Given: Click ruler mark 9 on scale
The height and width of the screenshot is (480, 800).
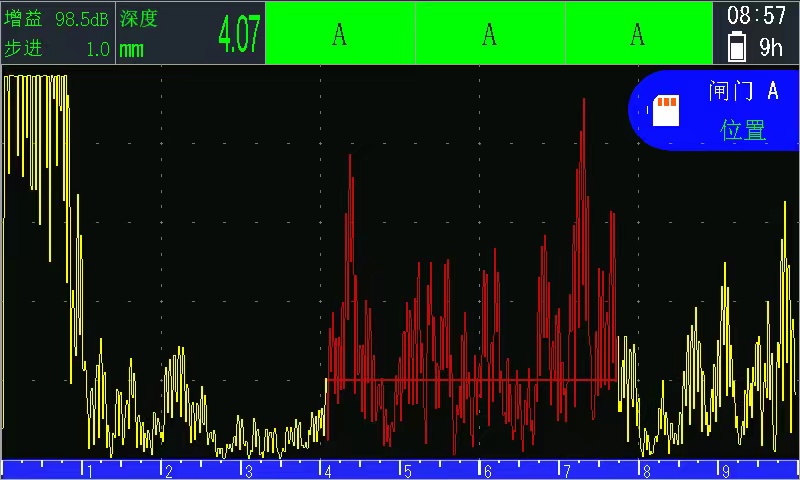Looking at the screenshot, I should click(724, 470).
